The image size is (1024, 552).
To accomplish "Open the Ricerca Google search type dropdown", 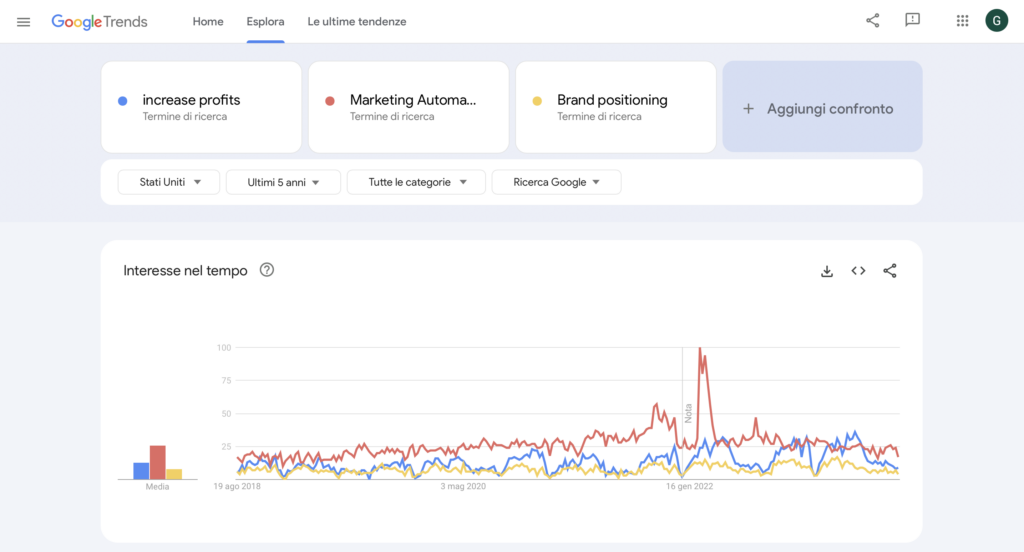I will tap(556, 182).
